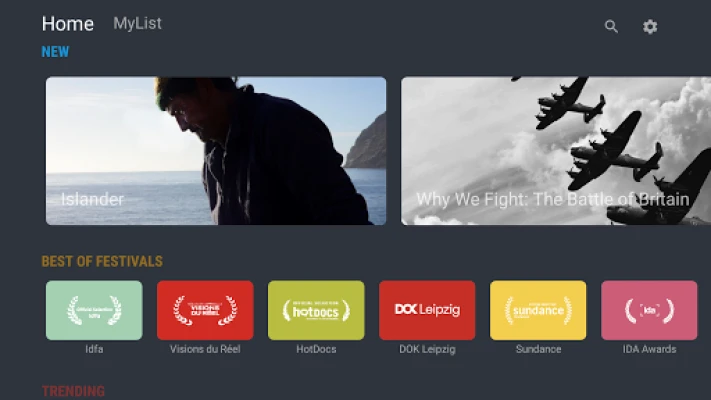Open Why We Fight: The Battle of Britain

point(556,151)
